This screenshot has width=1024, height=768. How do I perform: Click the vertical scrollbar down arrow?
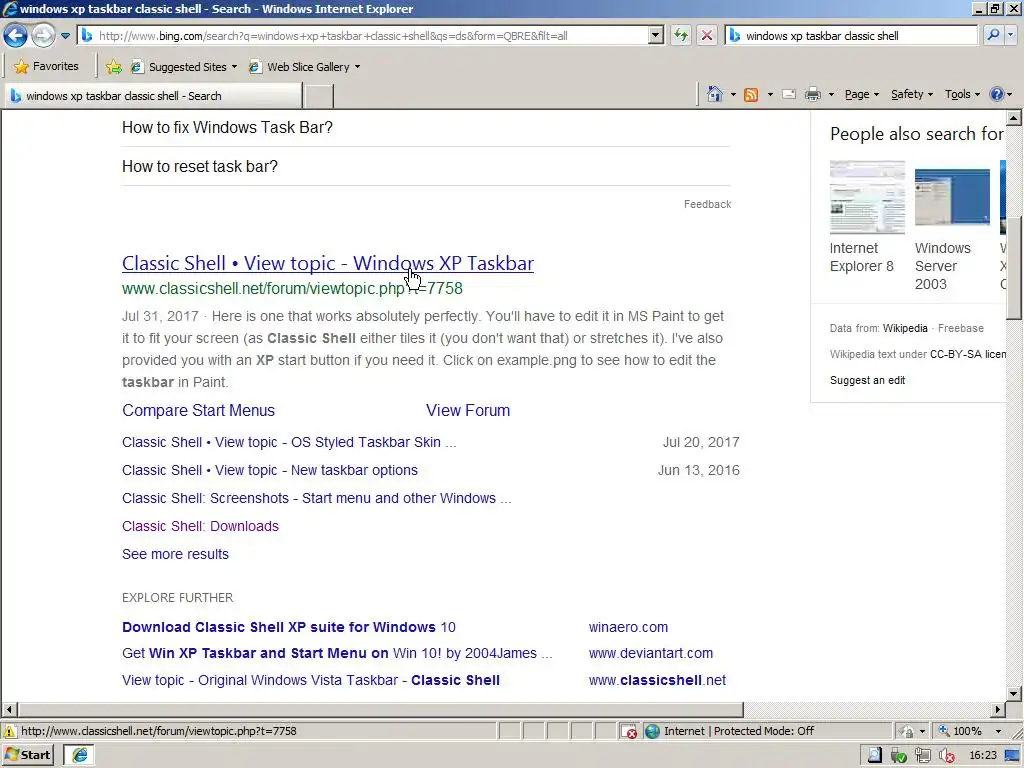[x=1014, y=694]
